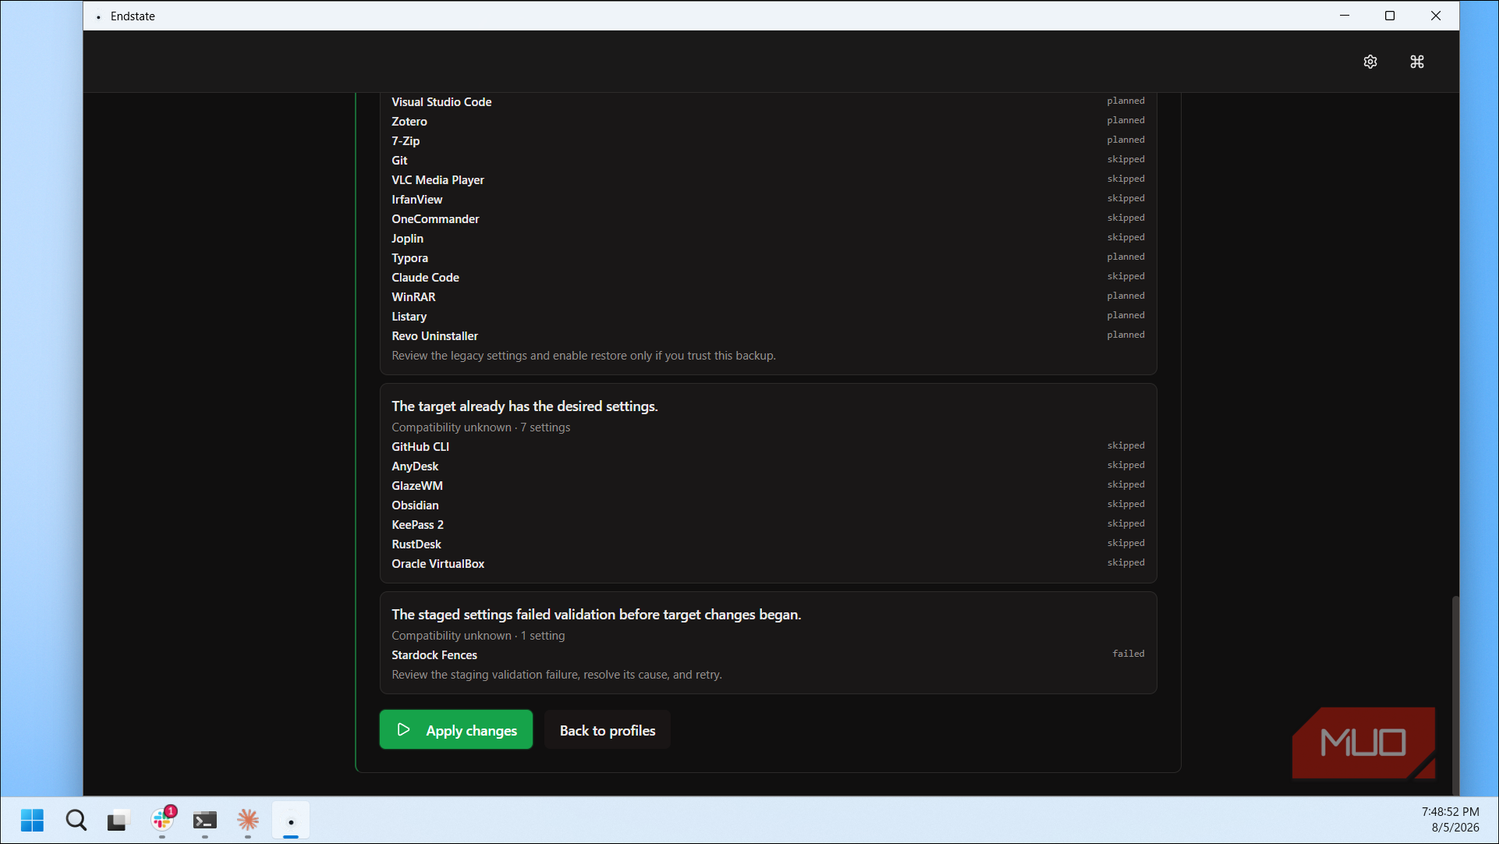This screenshot has width=1499, height=844.
Task: Select the Zotero entry
Action: 768,121
